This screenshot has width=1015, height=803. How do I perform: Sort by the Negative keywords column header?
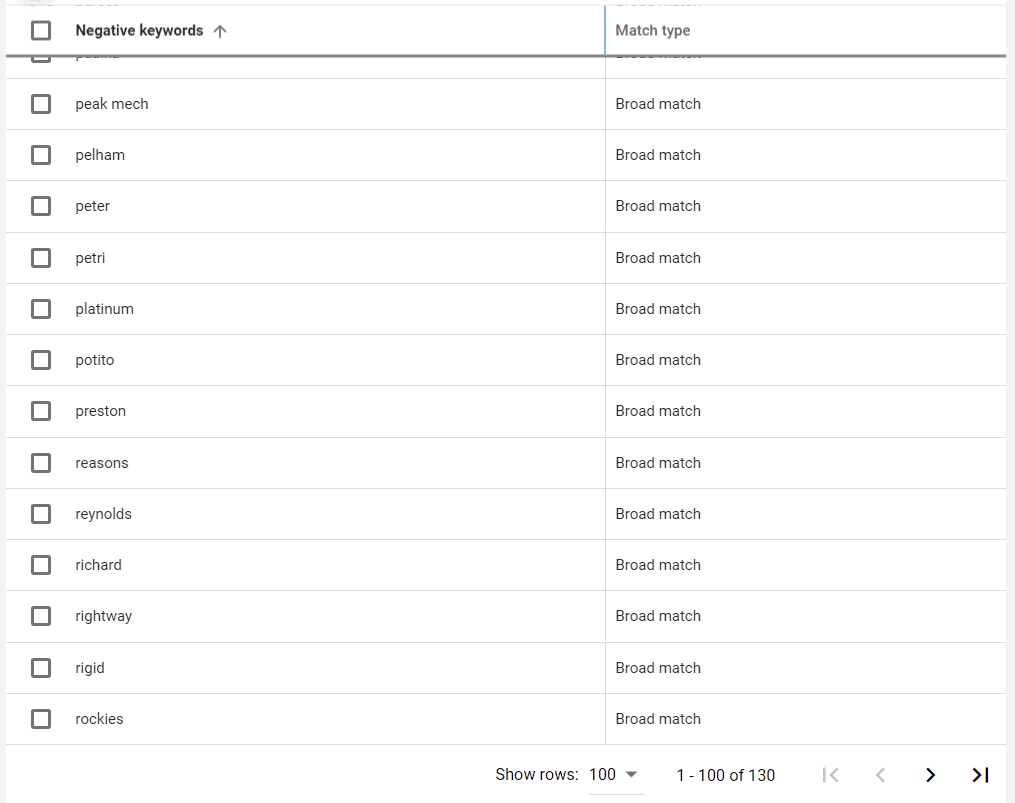pyautogui.click(x=139, y=31)
